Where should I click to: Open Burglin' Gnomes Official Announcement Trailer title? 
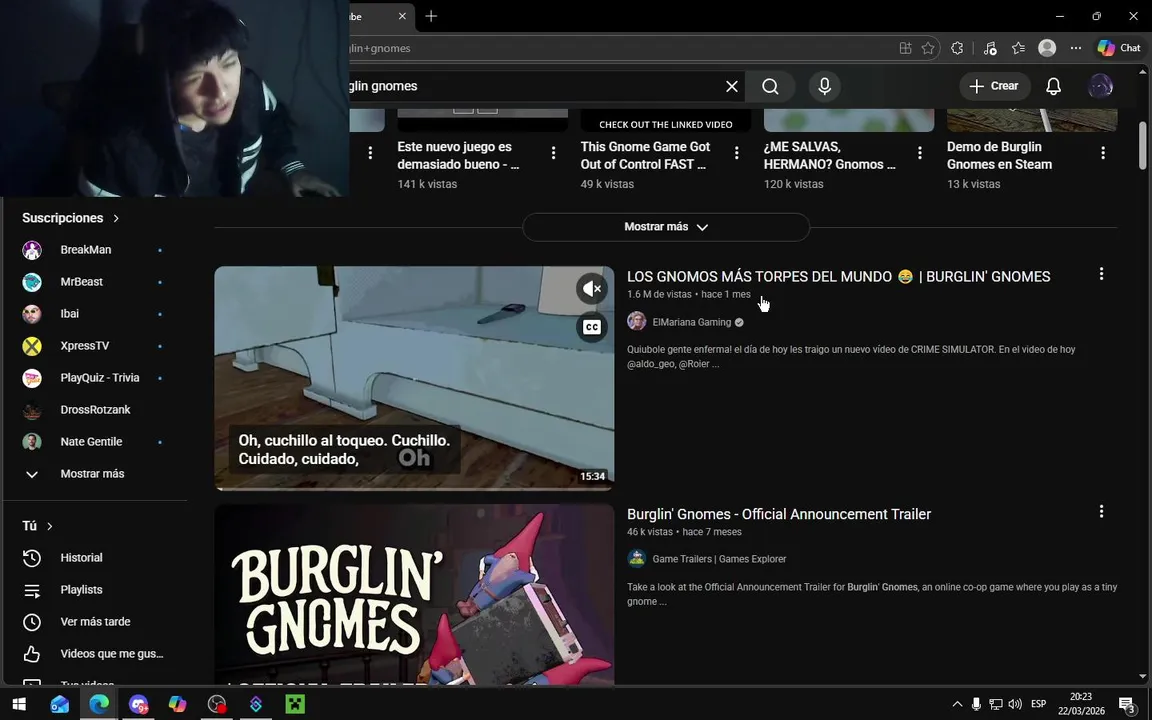click(779, 514)
